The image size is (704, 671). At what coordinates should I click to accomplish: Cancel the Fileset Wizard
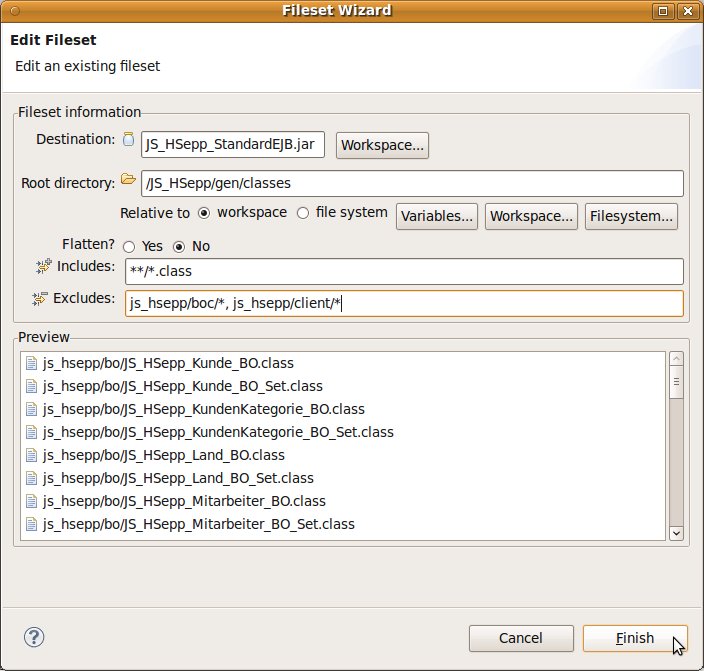tap(521, 638)
